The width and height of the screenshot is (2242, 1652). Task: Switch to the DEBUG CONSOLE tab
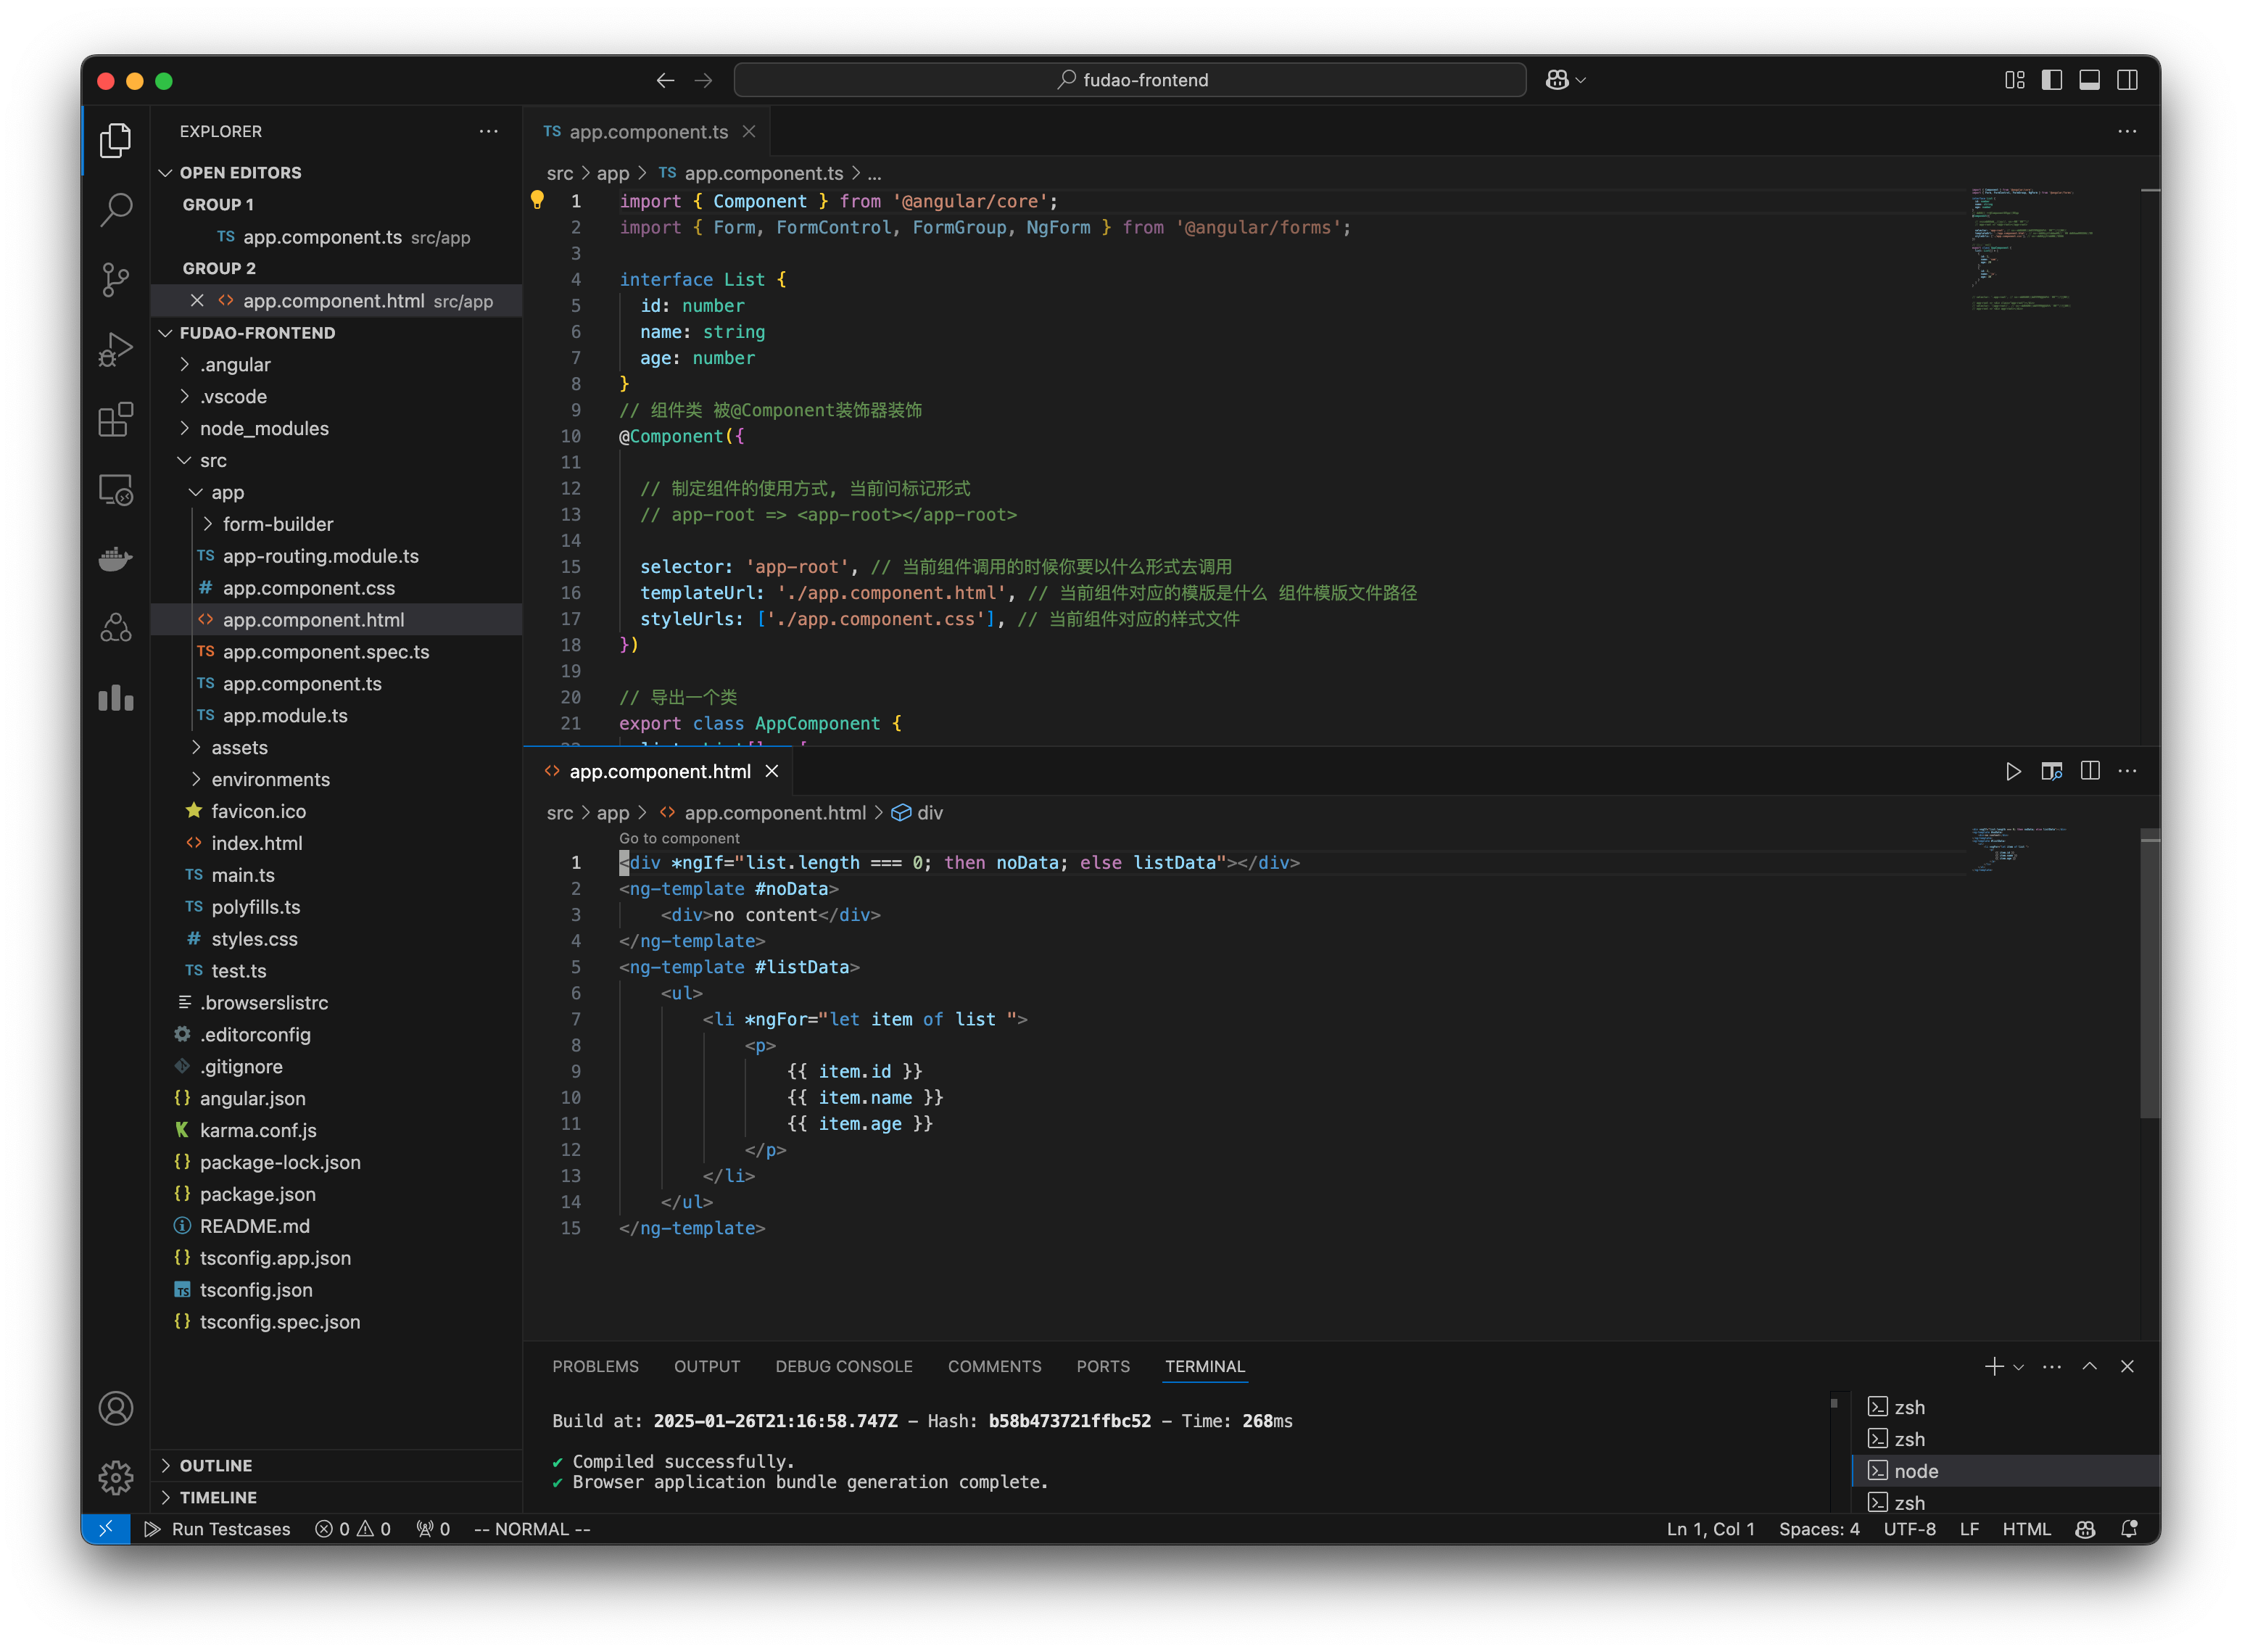pyautogui.click(x=844, y=1366)
